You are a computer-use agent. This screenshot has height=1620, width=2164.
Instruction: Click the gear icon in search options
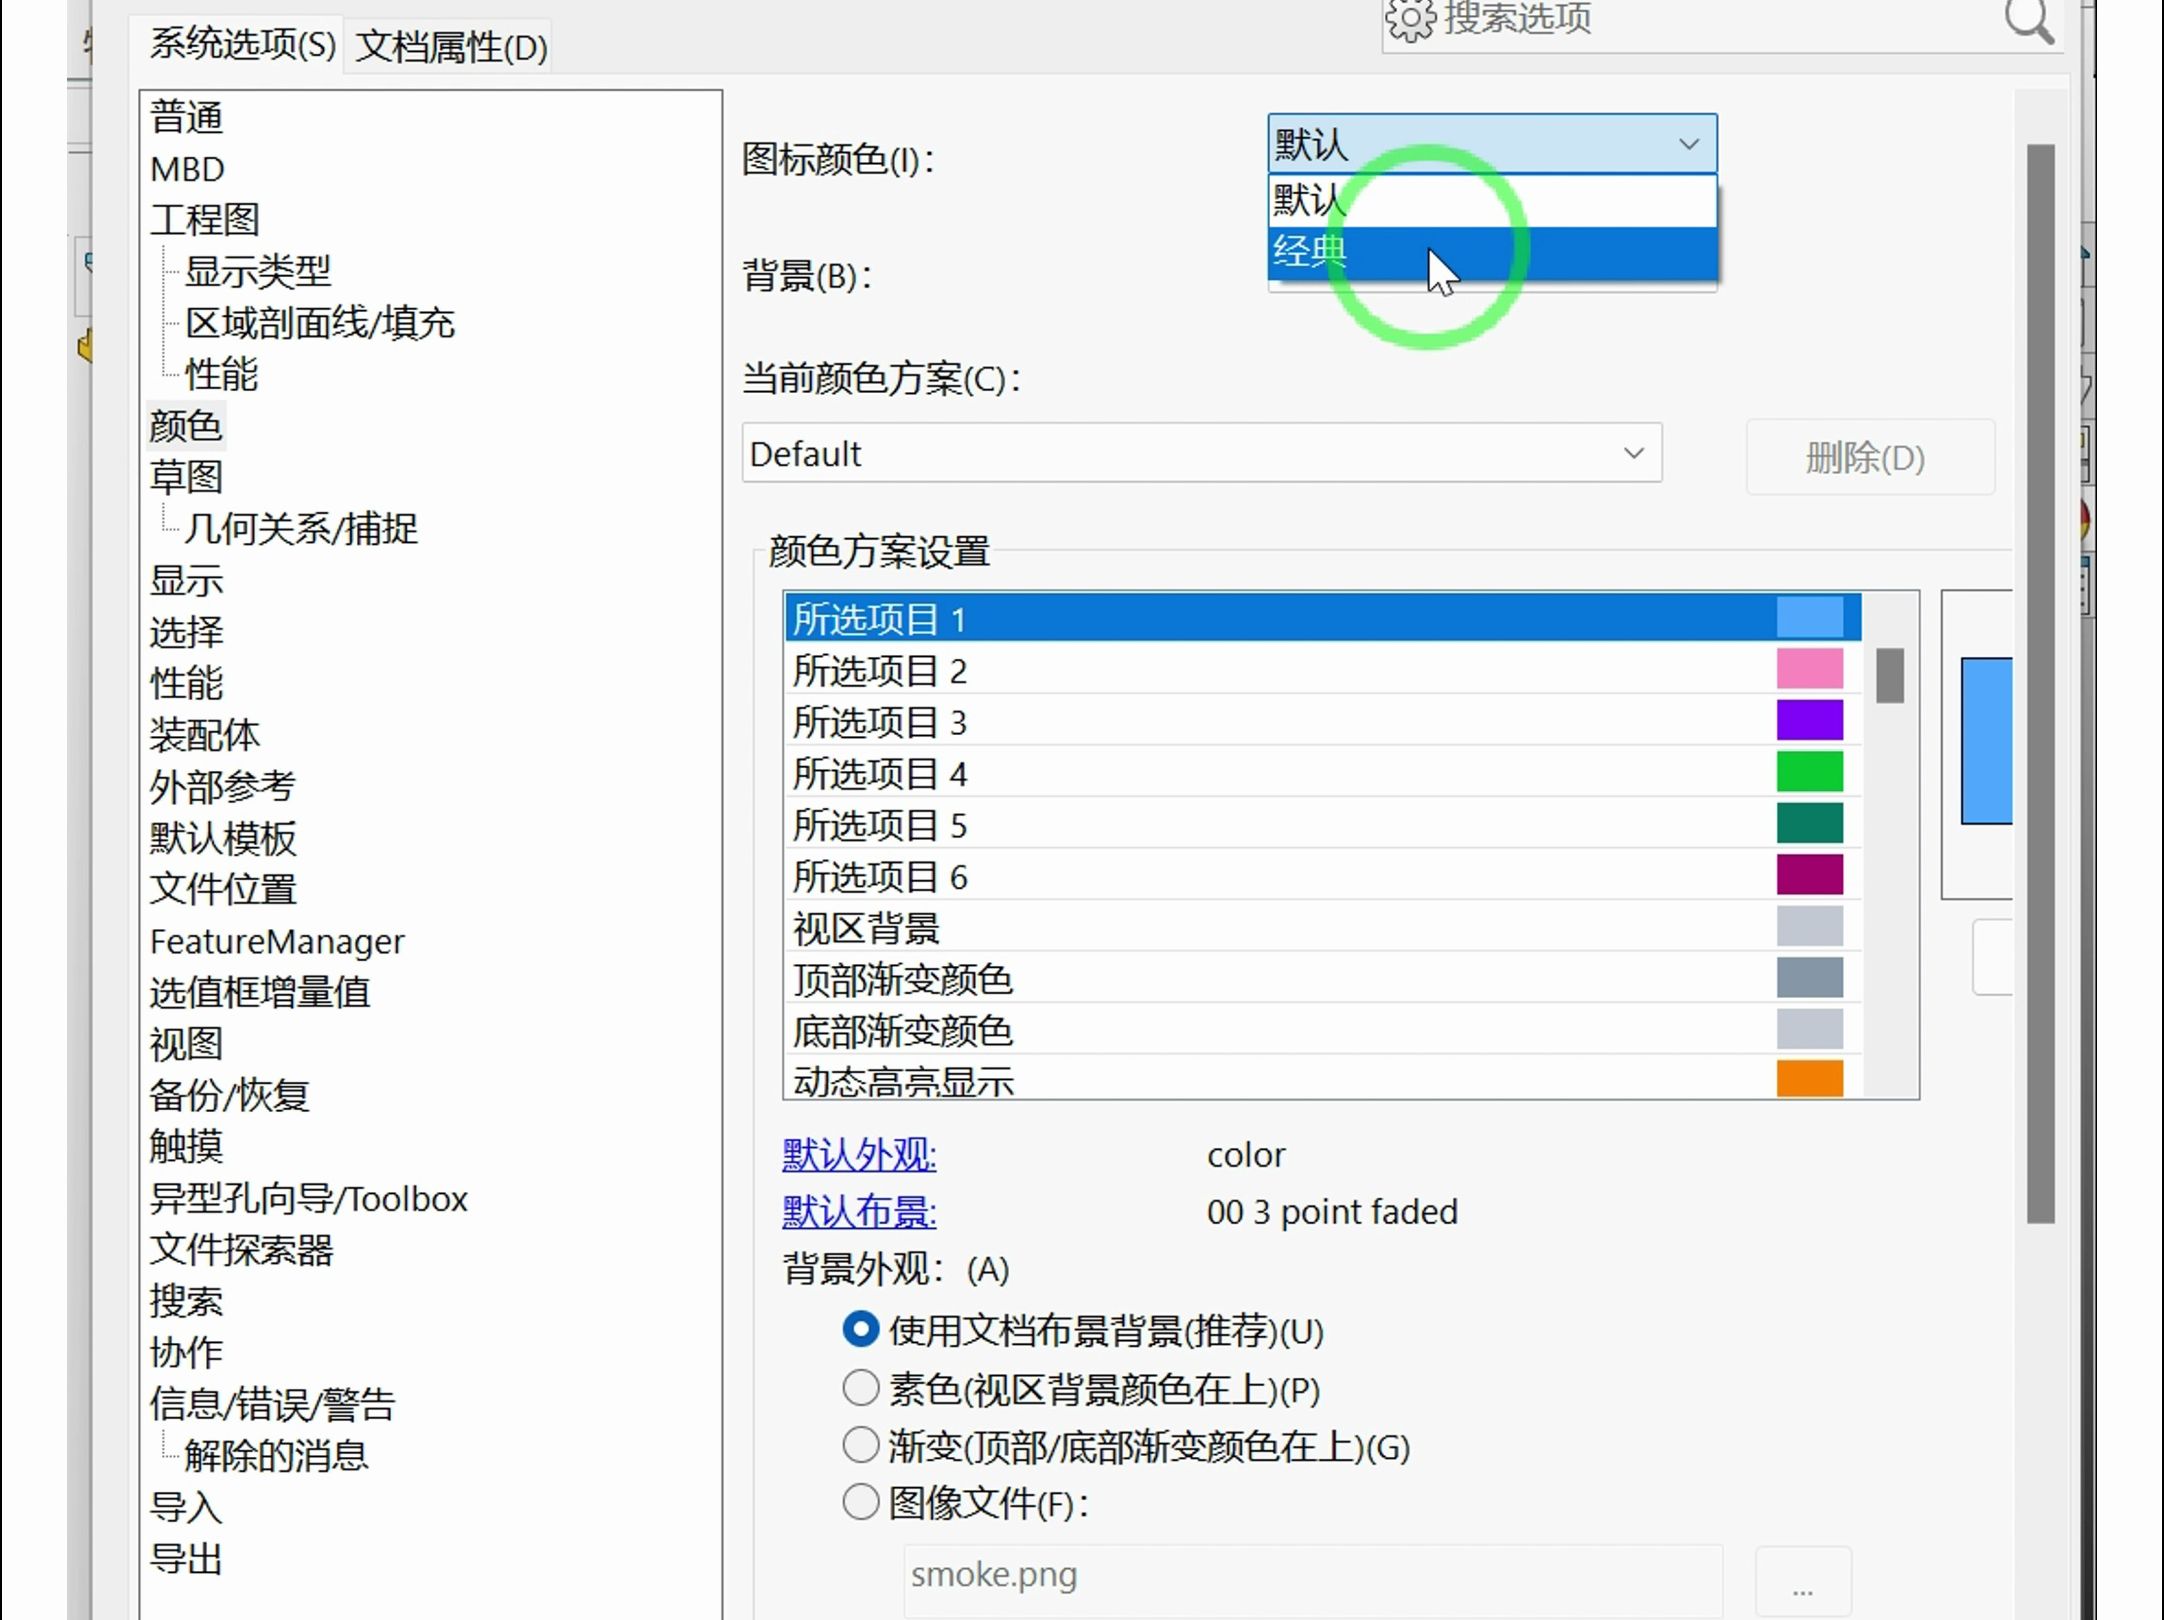click(x=1410, y=20)
